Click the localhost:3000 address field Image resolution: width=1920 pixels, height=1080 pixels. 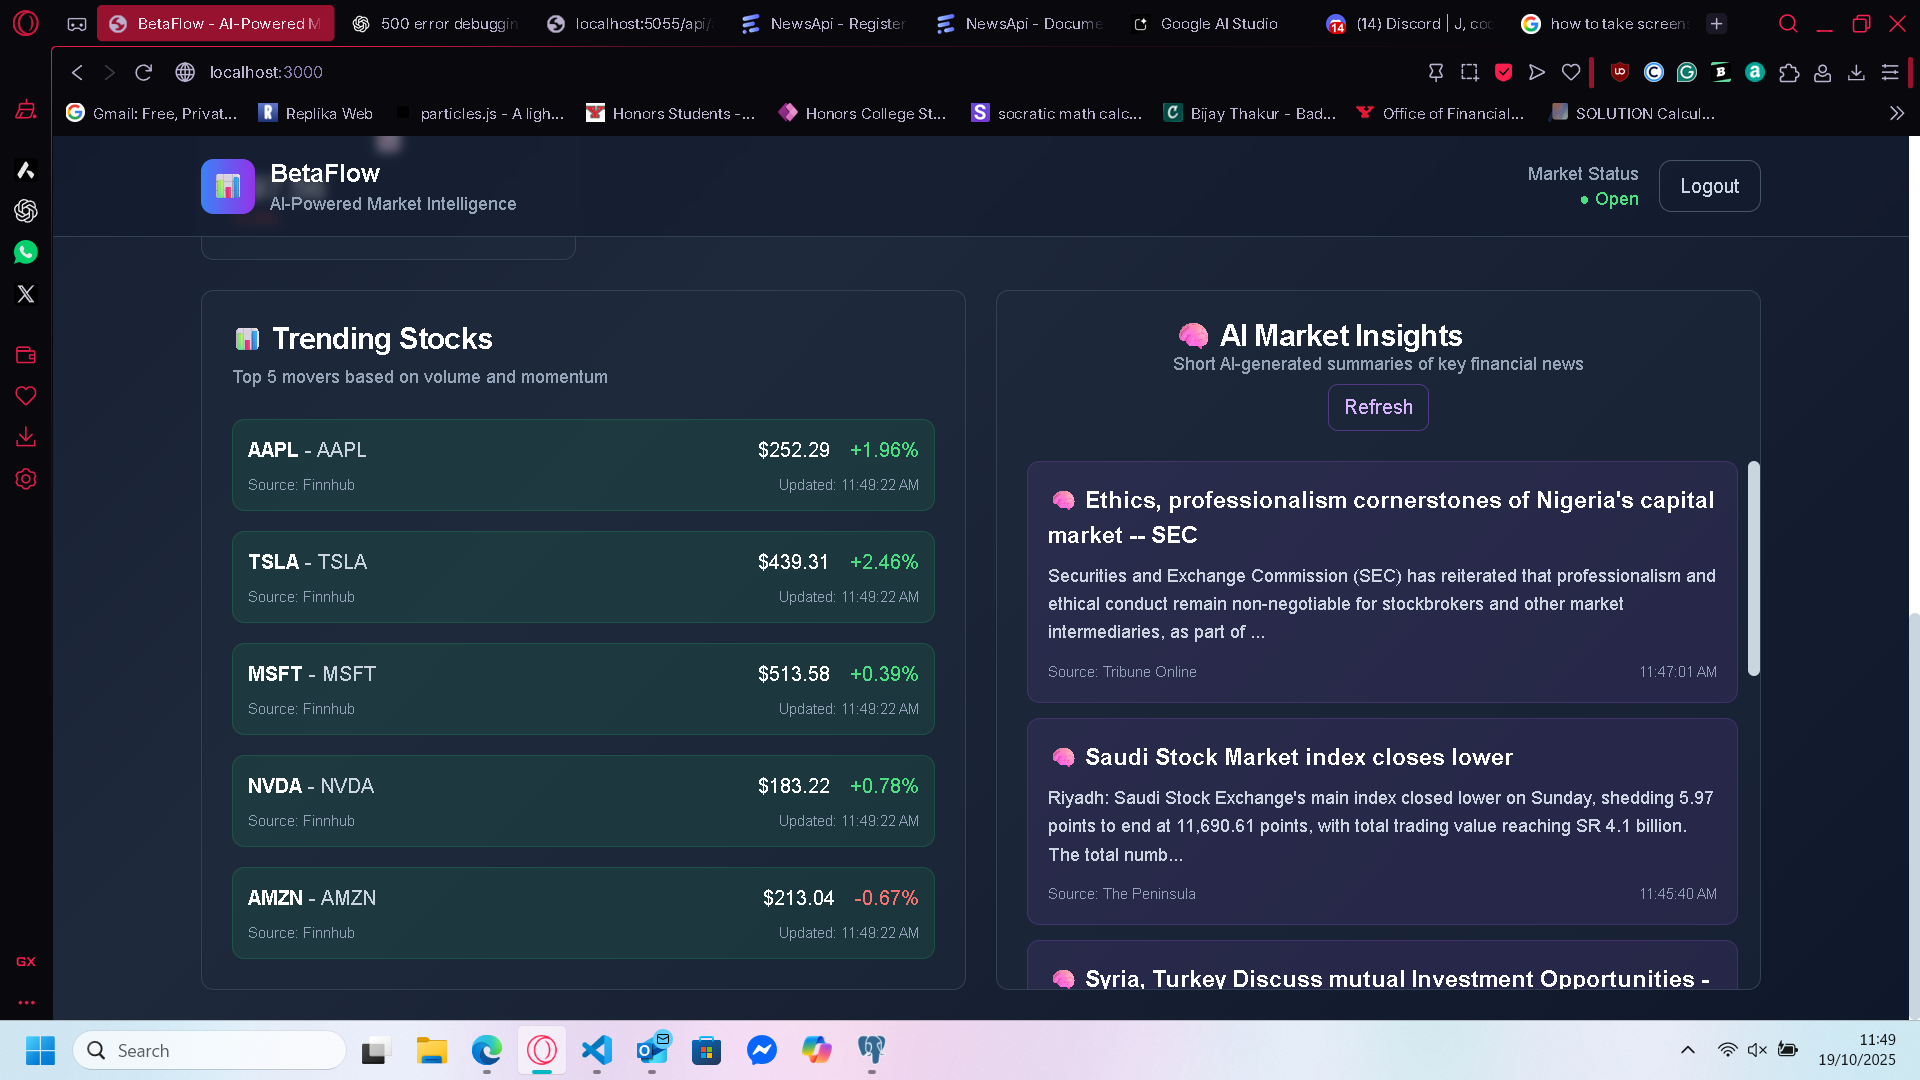coord(266,72)
